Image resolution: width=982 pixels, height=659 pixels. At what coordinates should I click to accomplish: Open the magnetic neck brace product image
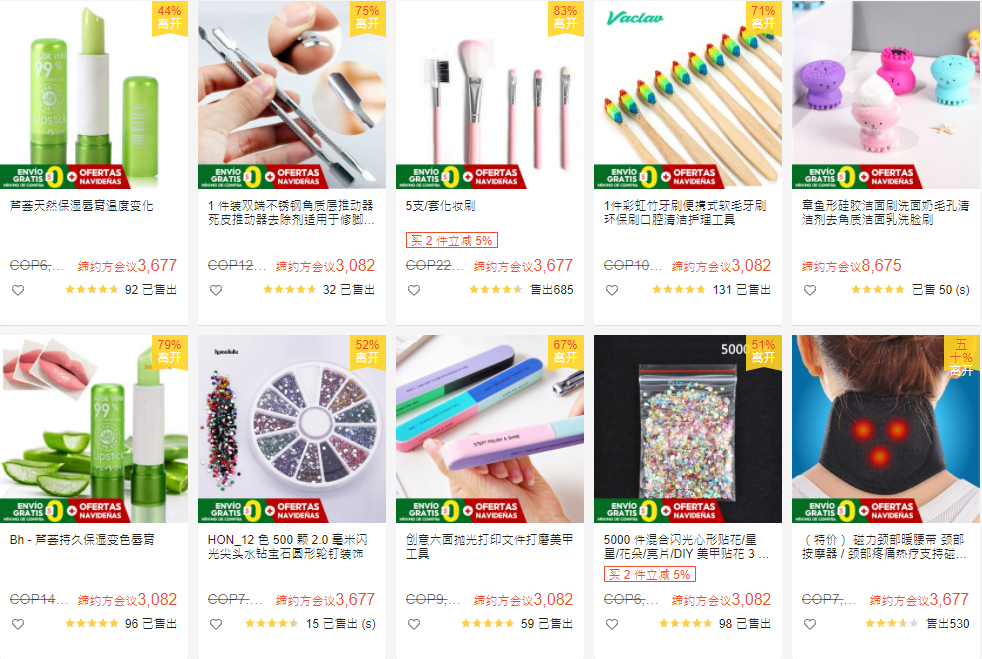pos(886,428)
